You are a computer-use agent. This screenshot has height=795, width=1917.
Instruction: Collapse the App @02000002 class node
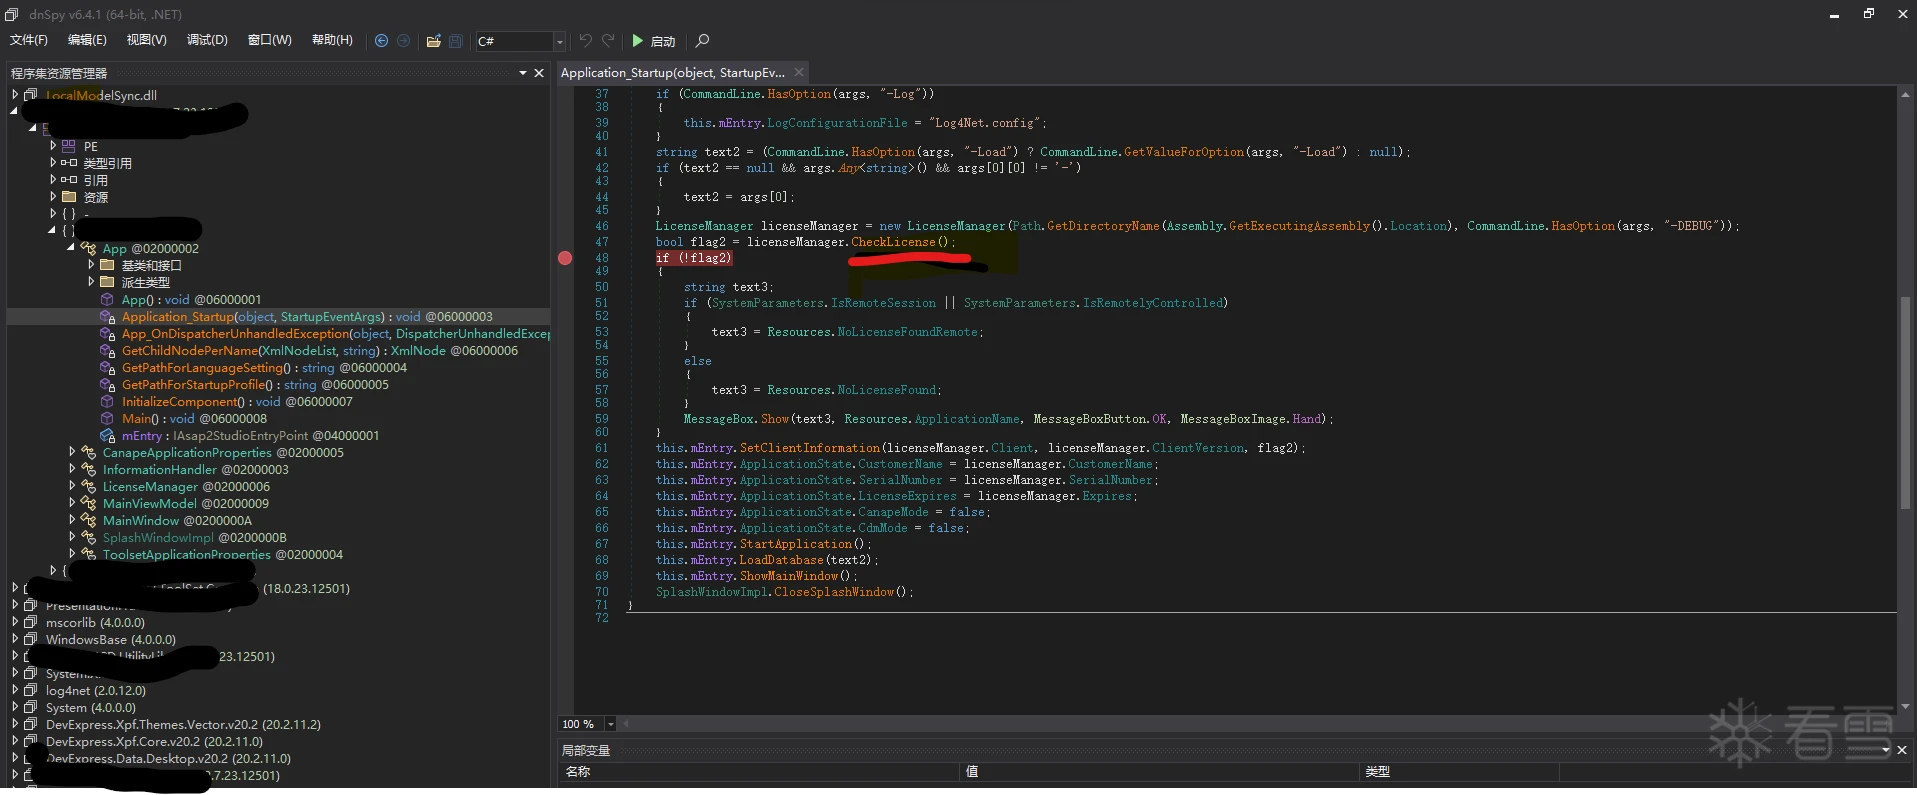tap(72, 248)
